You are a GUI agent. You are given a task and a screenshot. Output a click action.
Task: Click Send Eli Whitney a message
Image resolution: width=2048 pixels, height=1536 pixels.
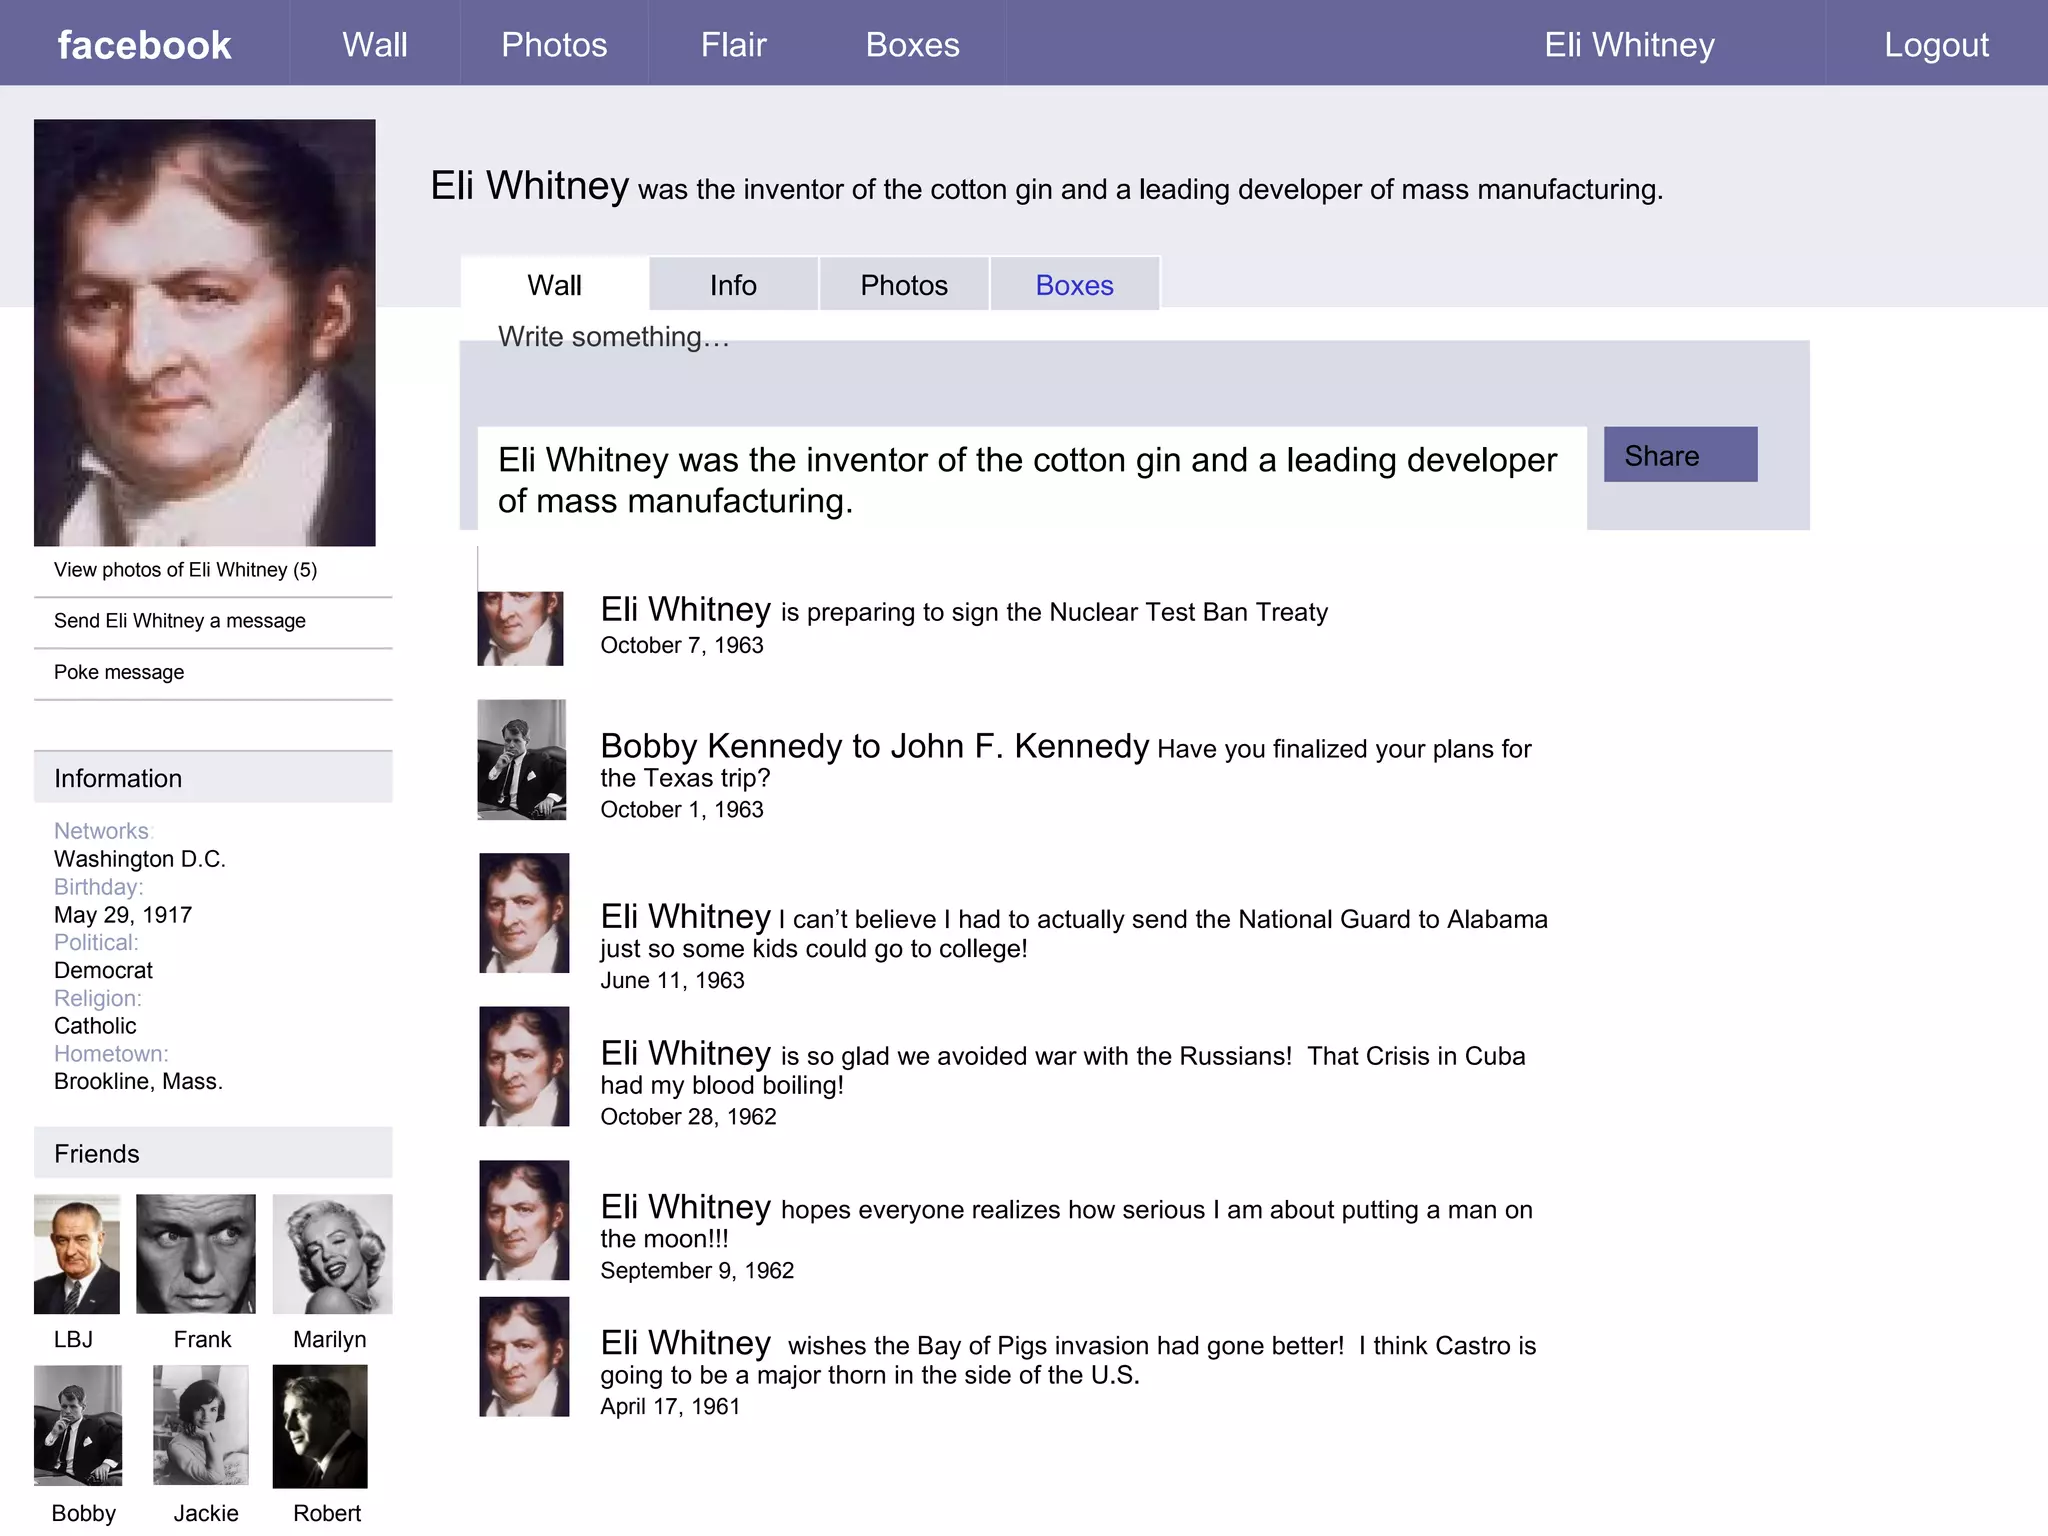point(180,621)
